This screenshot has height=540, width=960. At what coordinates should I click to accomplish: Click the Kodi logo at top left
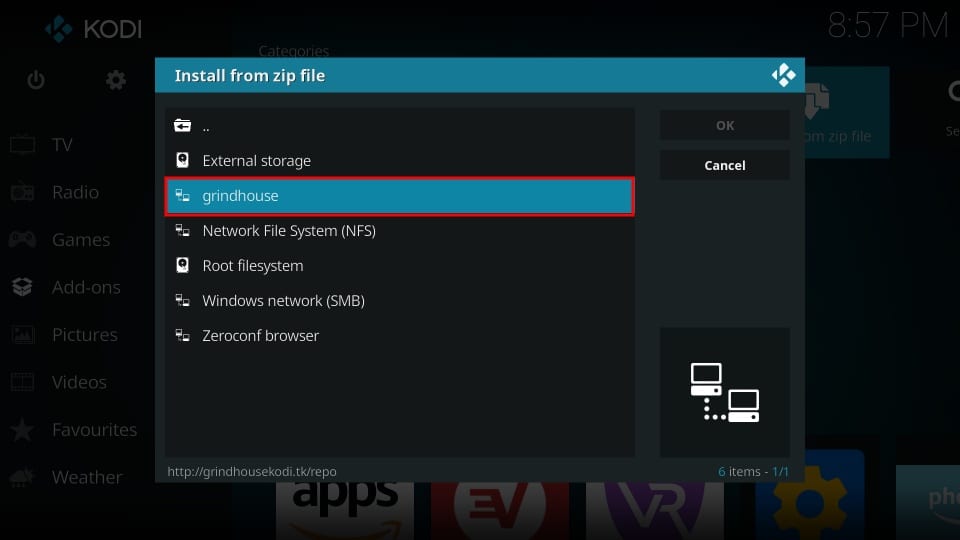pyautogui.click(x=93, y=29)
